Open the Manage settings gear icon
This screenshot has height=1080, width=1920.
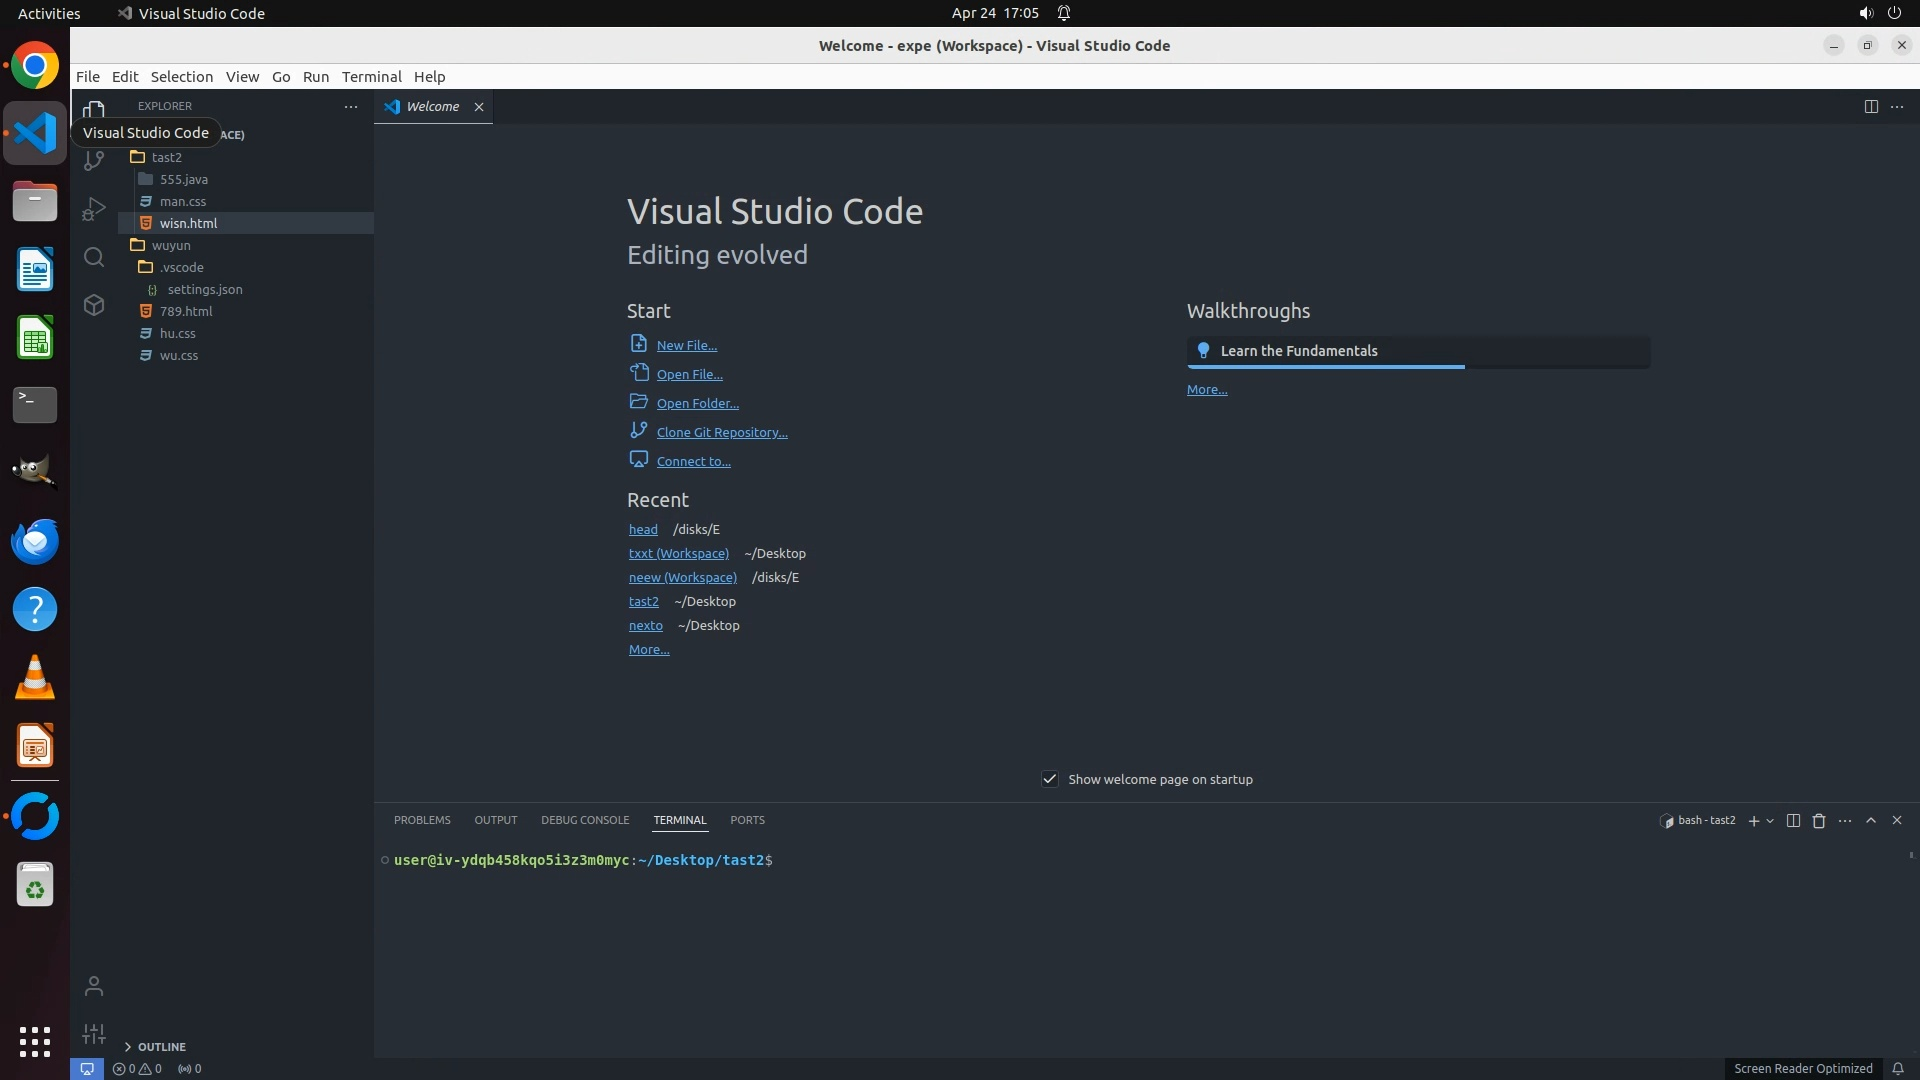tap(94, 1034)
